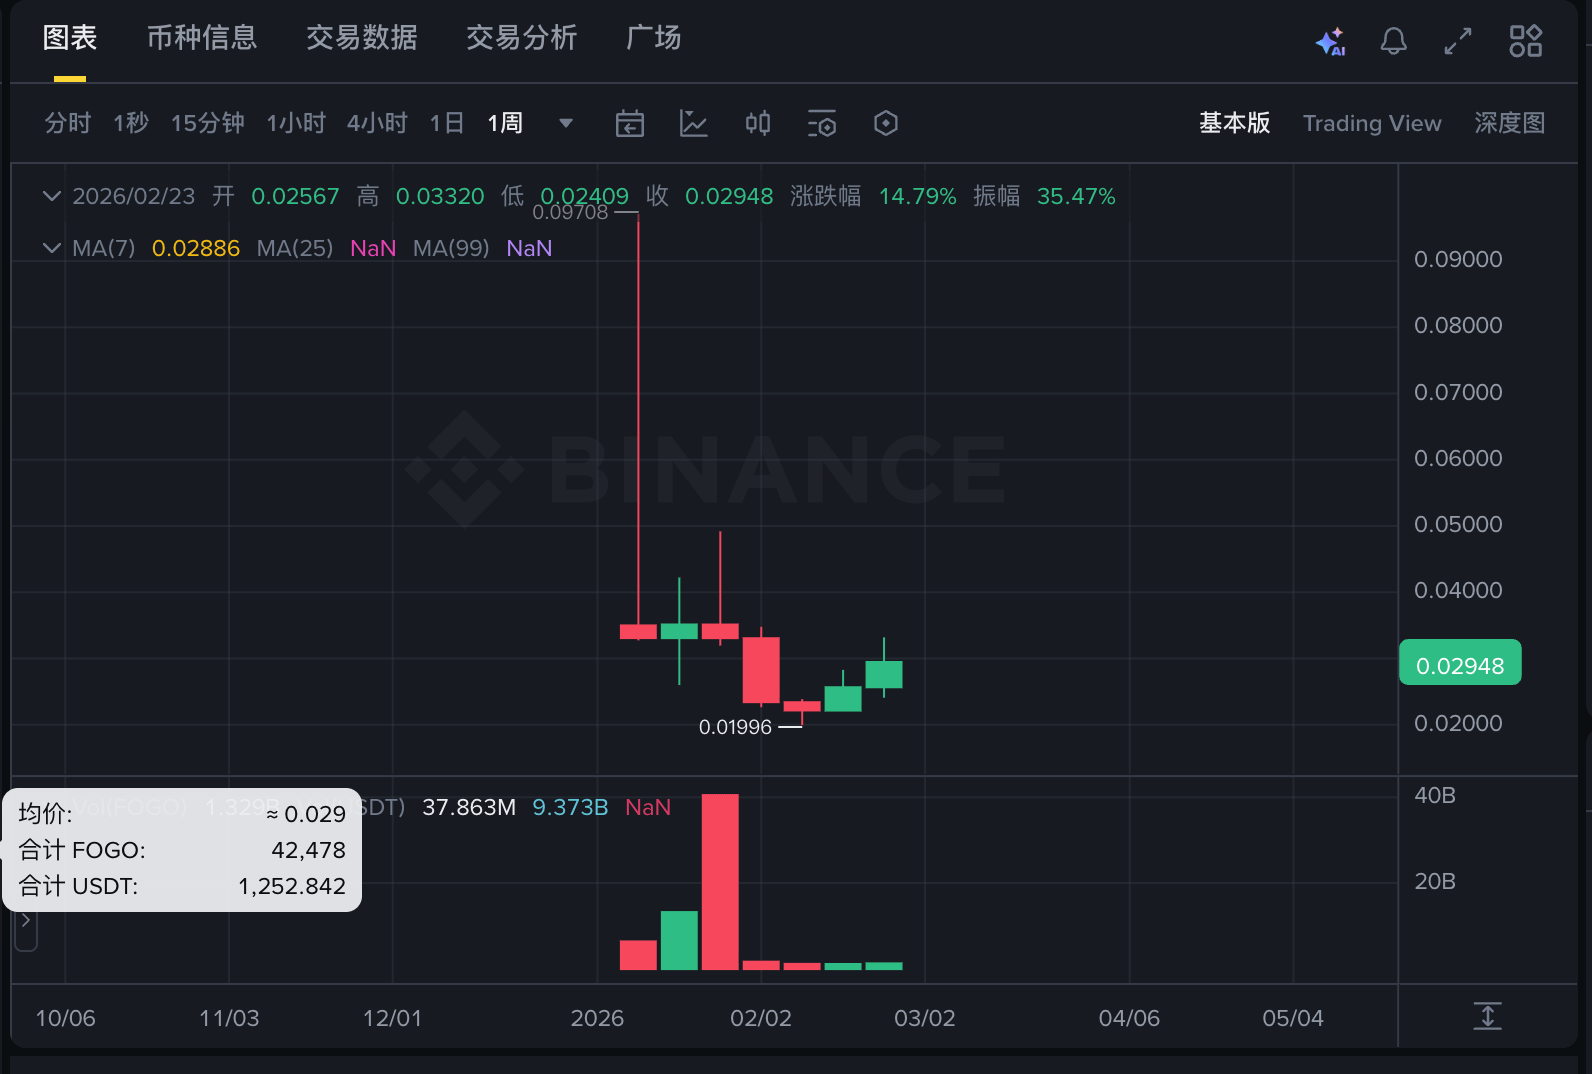Switch to the 交易分析 tab
The image size is (1592, 1074).
522,38
